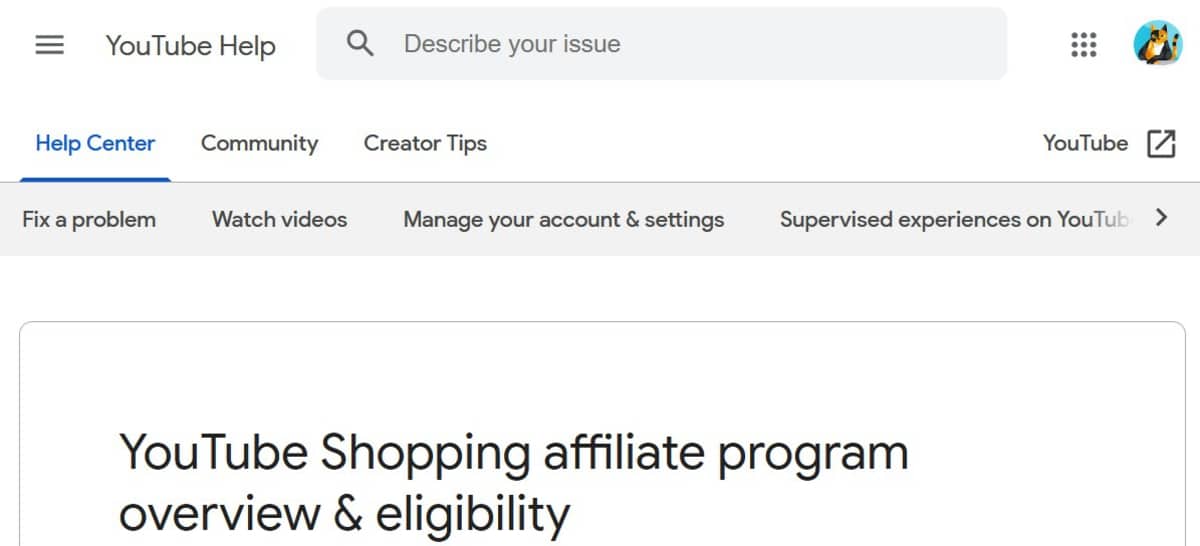Open the main hamburger menu

point(49,45)
